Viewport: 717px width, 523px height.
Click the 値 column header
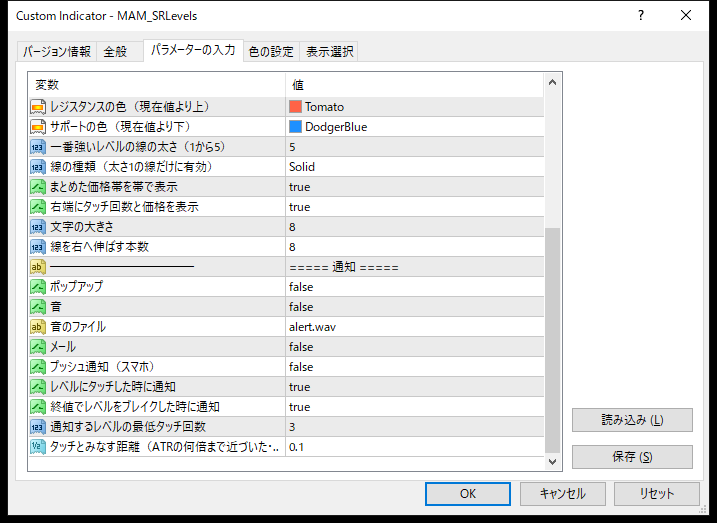pyautogui.click(x=415, y=85)
